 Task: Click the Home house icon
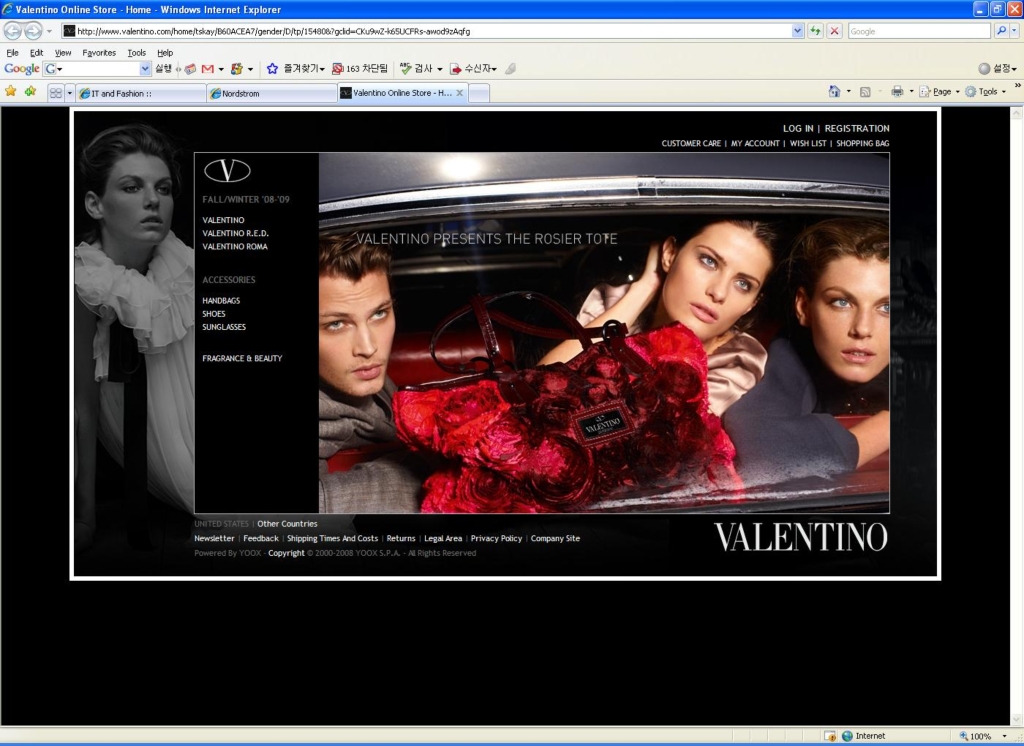pos(834,91)
